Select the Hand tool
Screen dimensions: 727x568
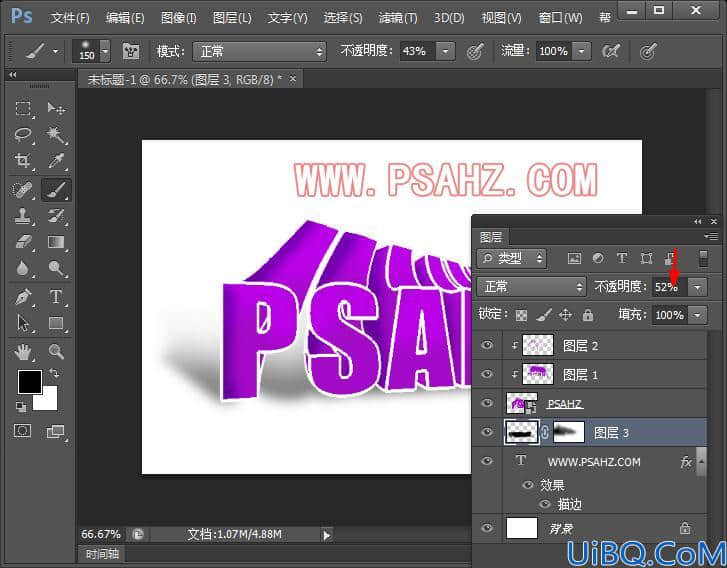[x=23, y=352]
